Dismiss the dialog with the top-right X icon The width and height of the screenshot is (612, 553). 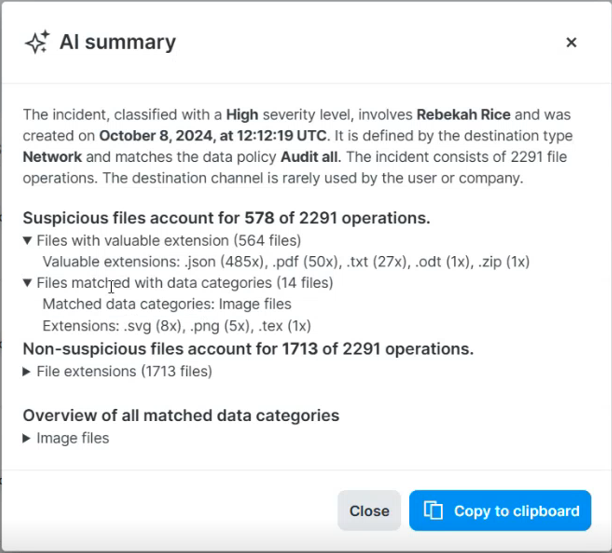click(571, 42)
